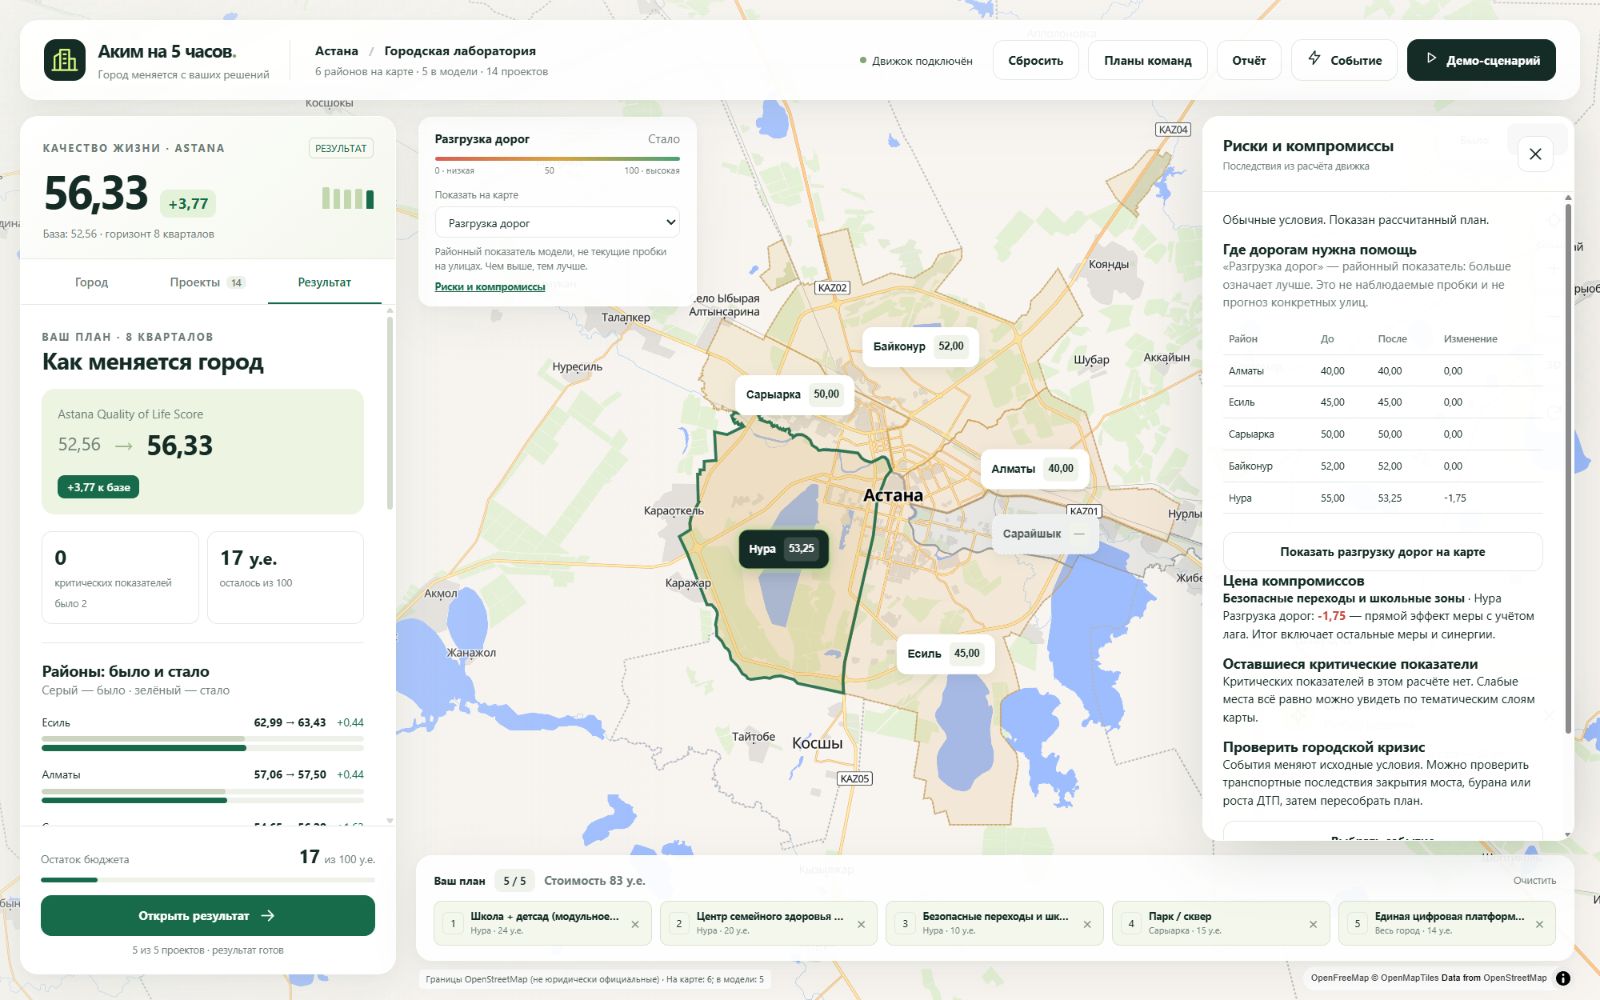Click Алматы 40,00 map label
Viewport: 1600px width, 1000px height.
click(1033, 468)
